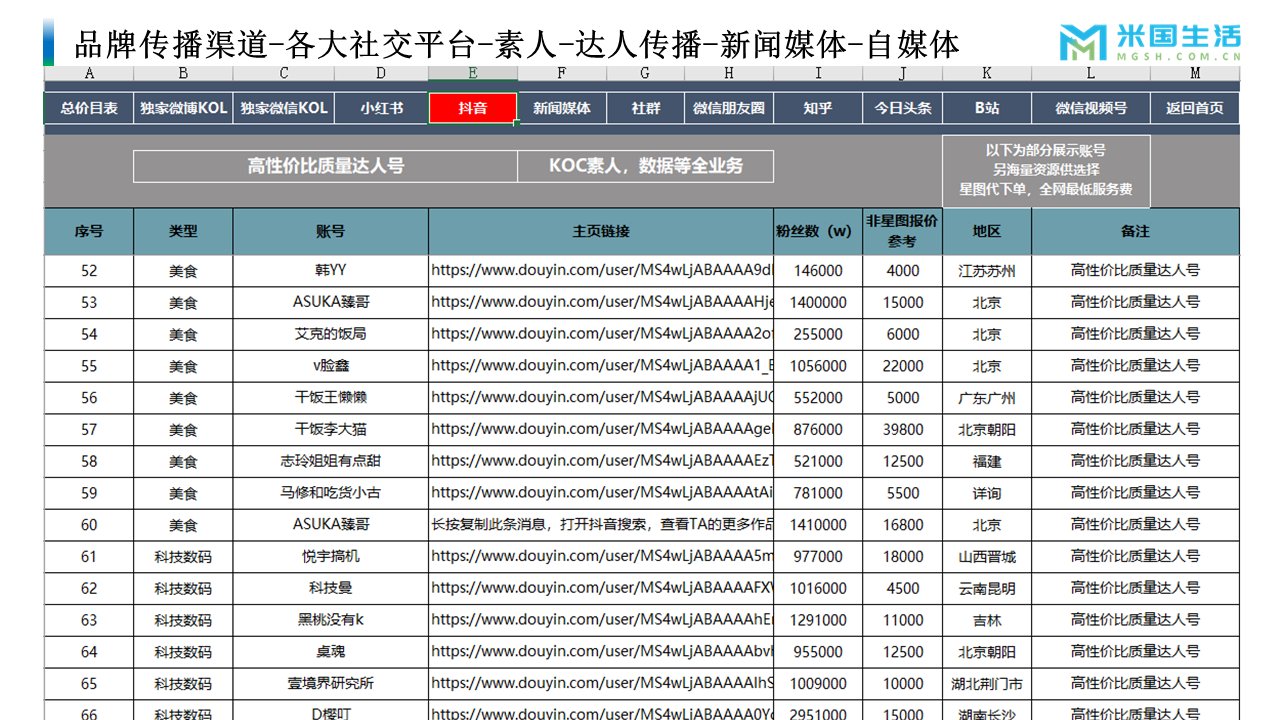
Task: Open the 小红书 tab
Action: click(x=381, y=108)
